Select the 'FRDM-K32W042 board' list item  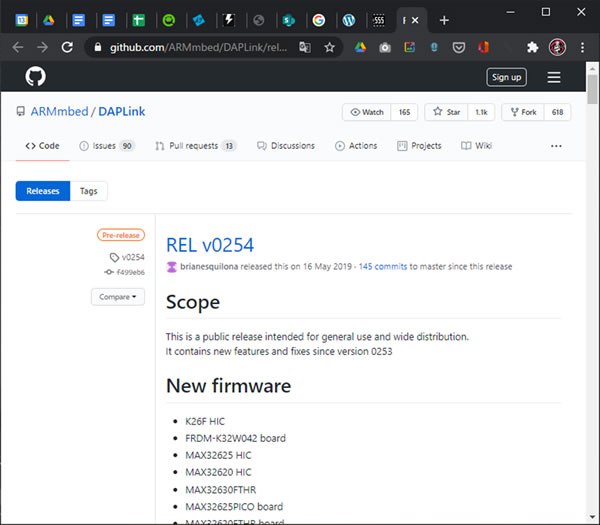(235, 438)
